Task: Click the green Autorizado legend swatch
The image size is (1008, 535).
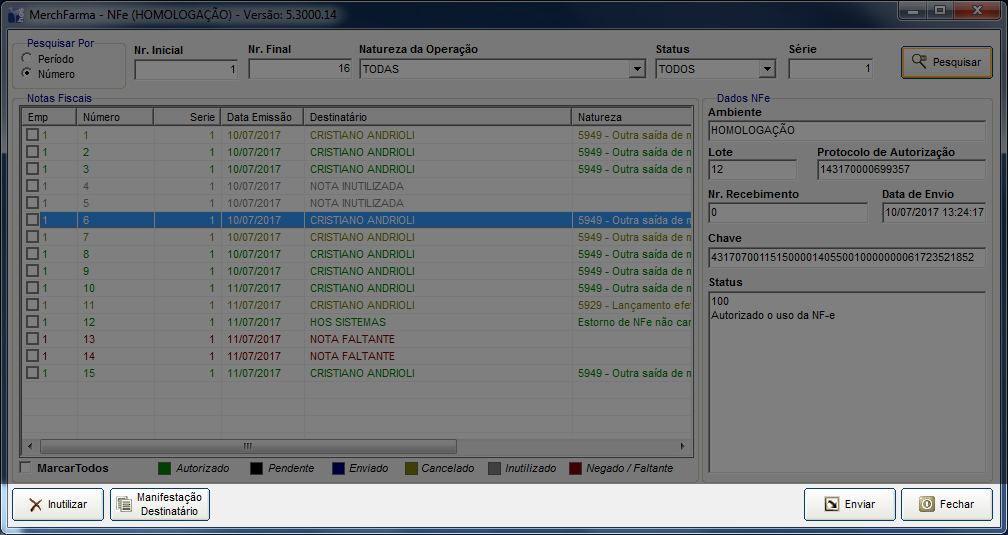Action: 164,468
